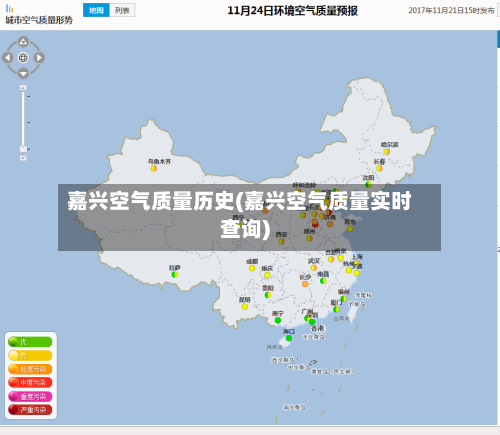The height and width of the screenshot is (435, 500).
Task: Click the 福州 city marker
Action: pyautogui.click(x=343, y=299)
